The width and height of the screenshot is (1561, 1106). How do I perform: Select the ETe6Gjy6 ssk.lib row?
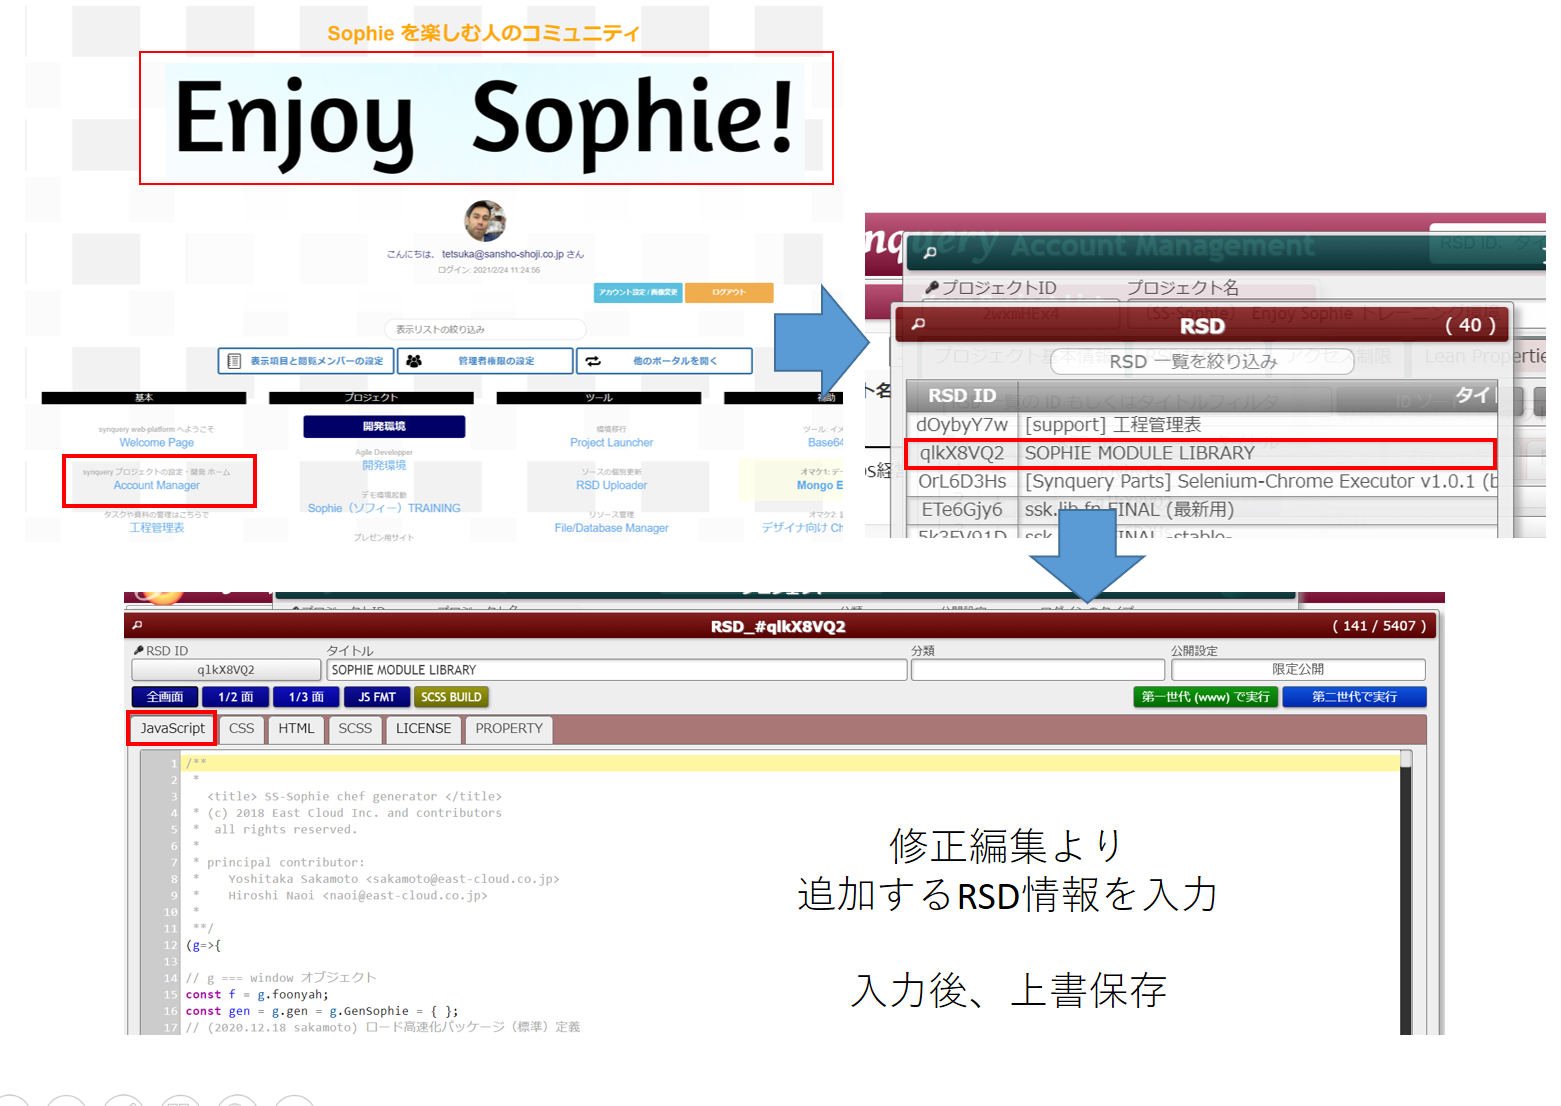1201,509
